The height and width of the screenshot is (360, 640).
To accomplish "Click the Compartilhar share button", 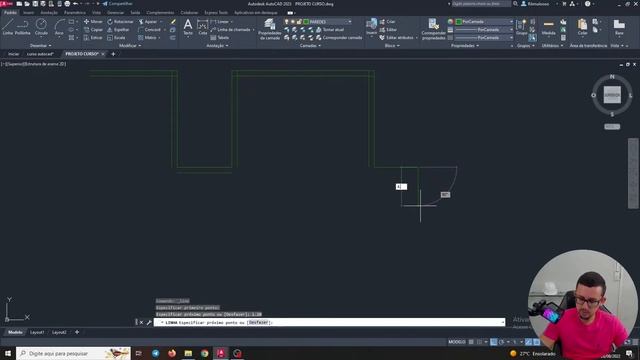I will (x=118, y=4).
